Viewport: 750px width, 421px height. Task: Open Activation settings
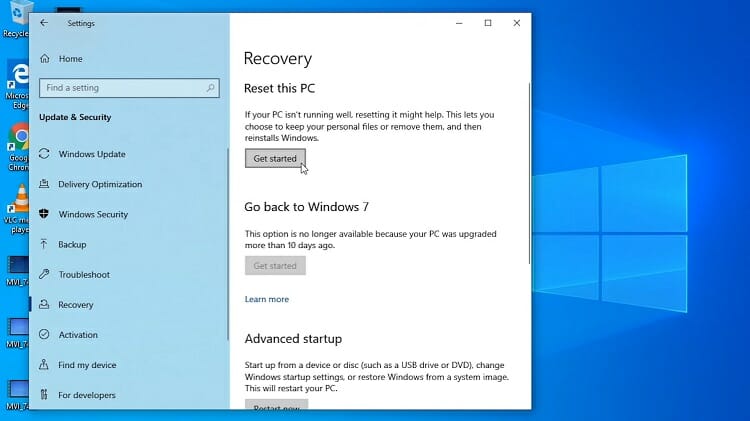point(78,335)
